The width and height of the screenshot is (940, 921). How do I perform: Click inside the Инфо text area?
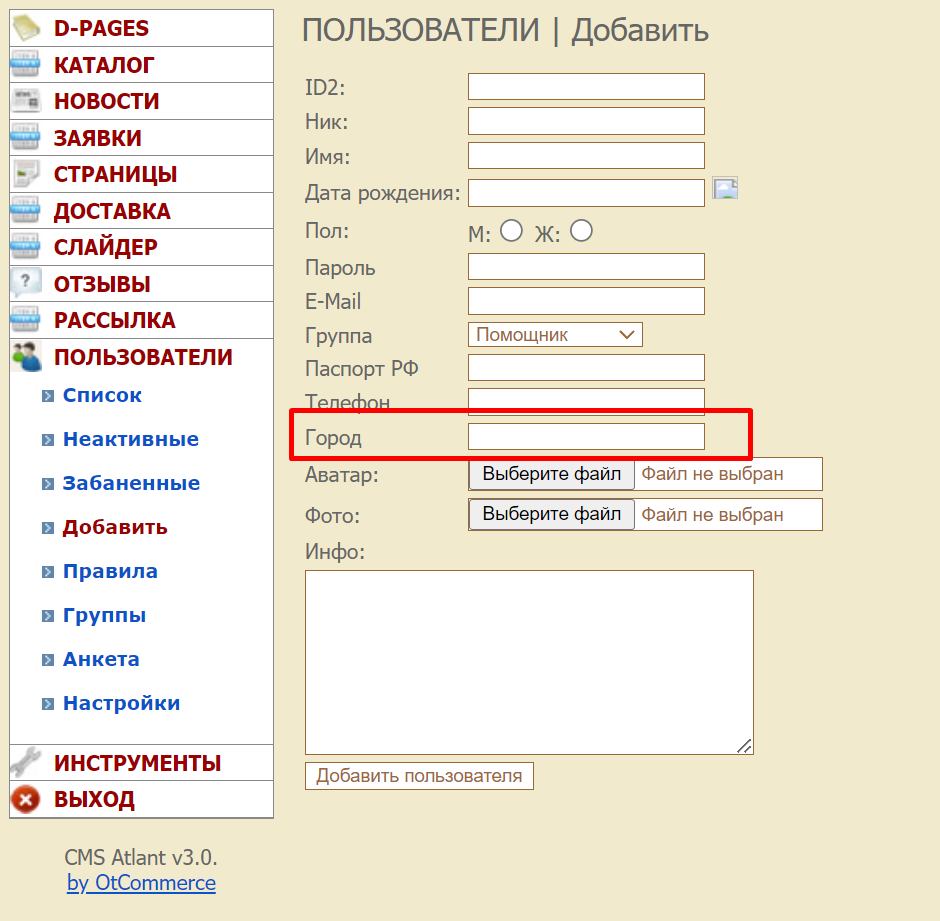(529, 663)
